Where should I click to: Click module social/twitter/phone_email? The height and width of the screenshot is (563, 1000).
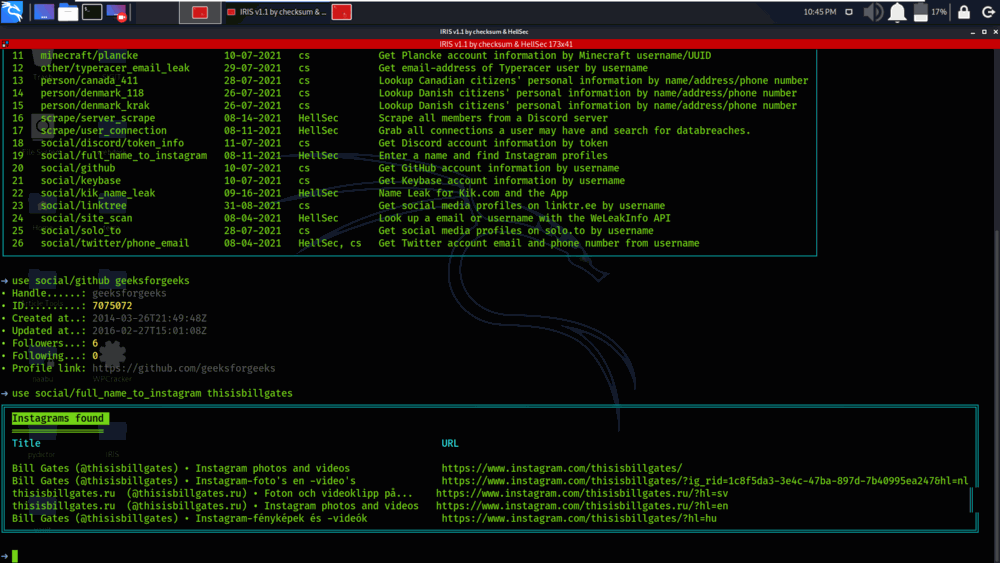[x=115, y=244]
